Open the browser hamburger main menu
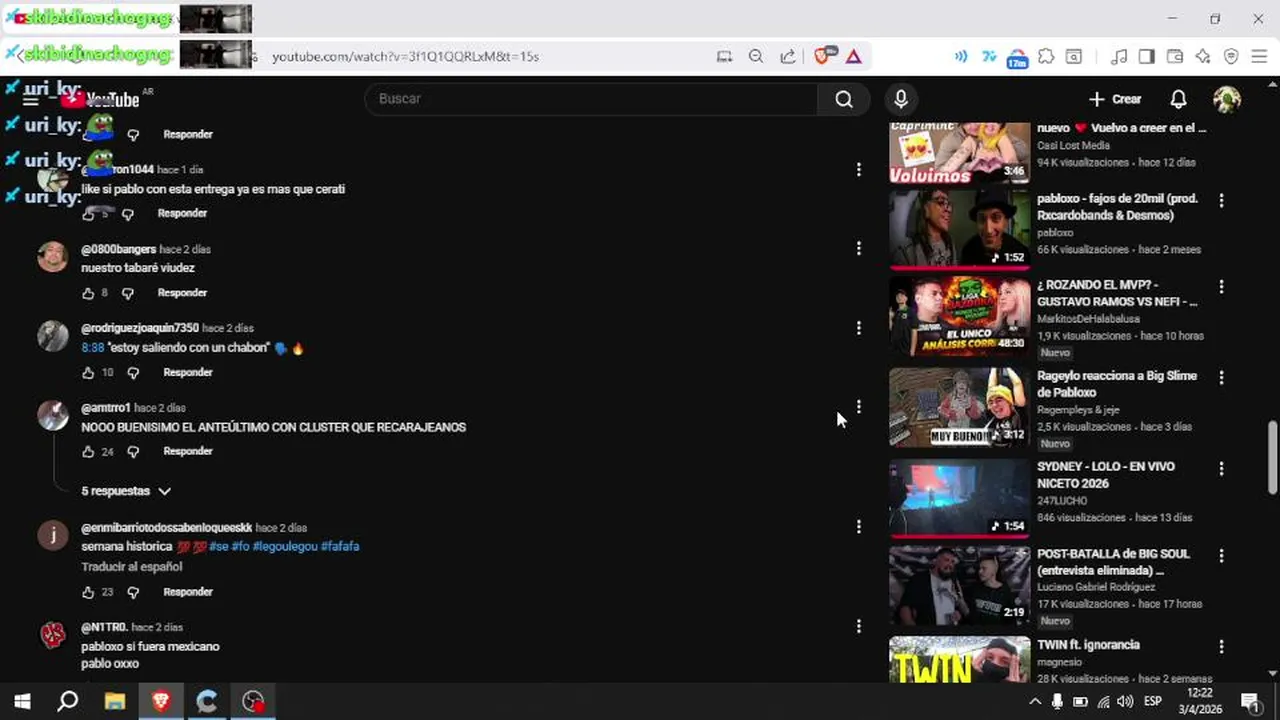The width and height of the screenshot is (1280, 720). (x=1259, y=56)
